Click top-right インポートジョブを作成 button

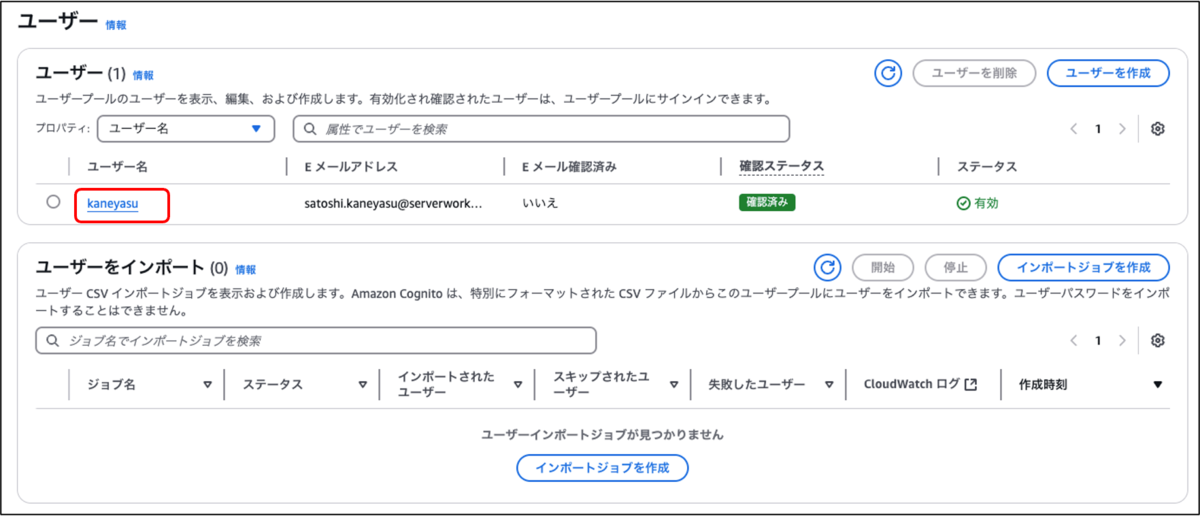(x=1084, y=267)
